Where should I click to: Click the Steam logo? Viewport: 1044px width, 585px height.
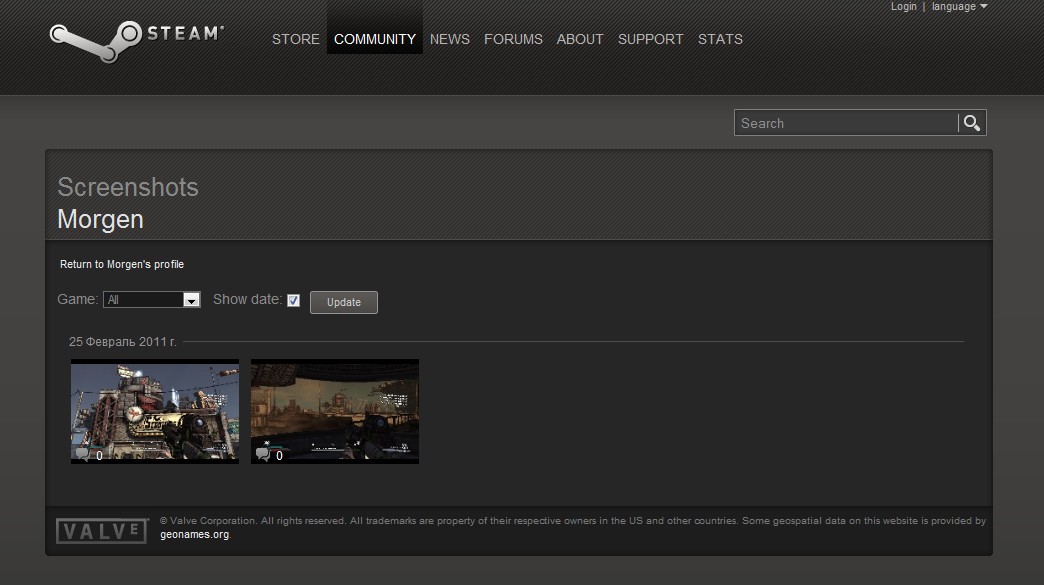[x=136, y=41]
